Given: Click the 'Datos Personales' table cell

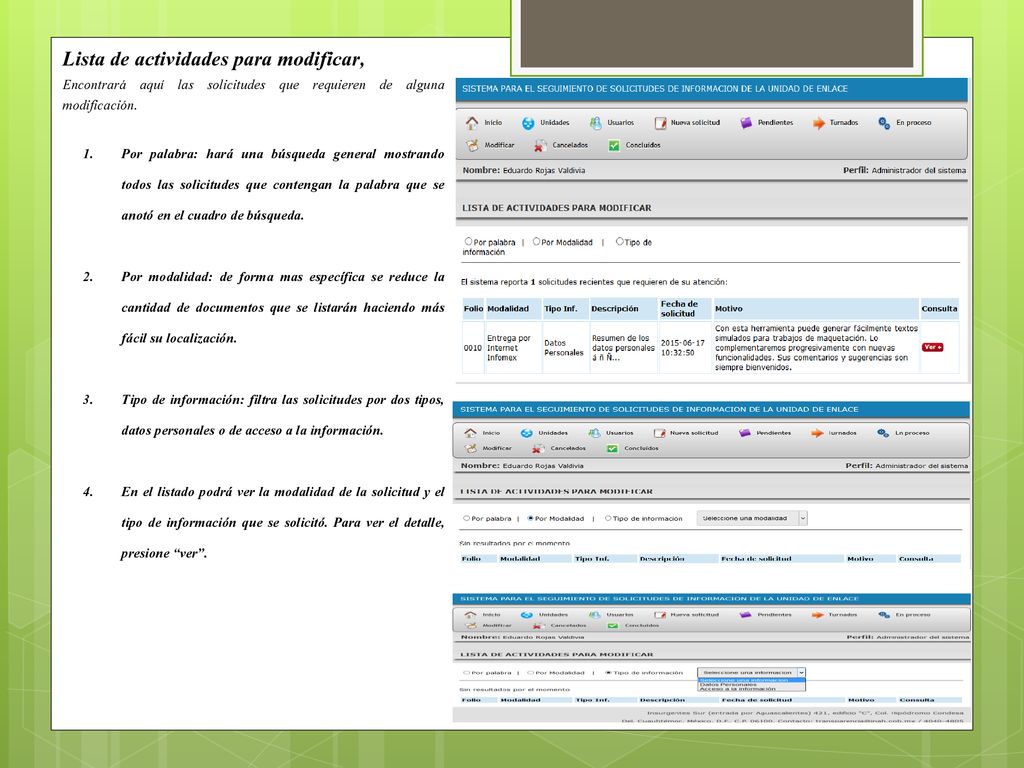Looking at the screenshot, I should [566, 348].
